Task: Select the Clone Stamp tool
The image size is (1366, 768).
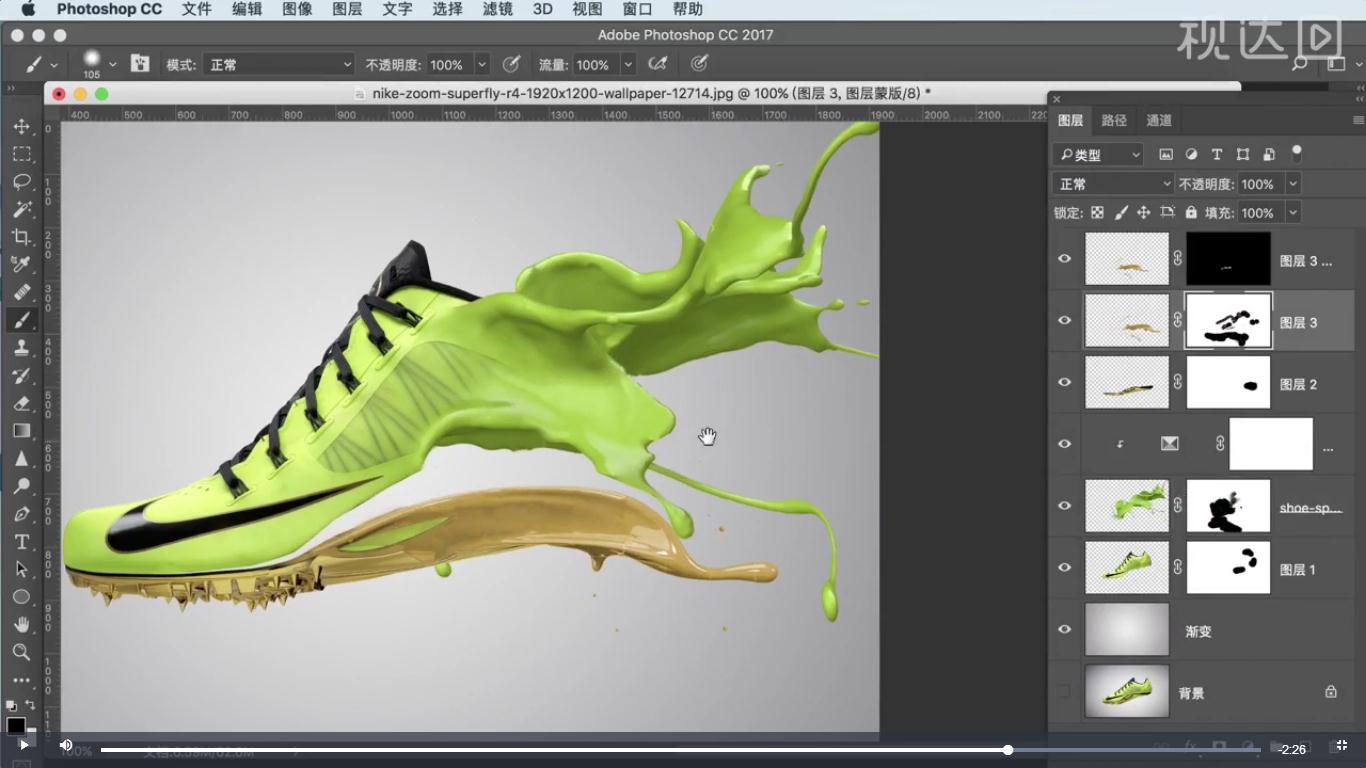Action: (21, 348)
